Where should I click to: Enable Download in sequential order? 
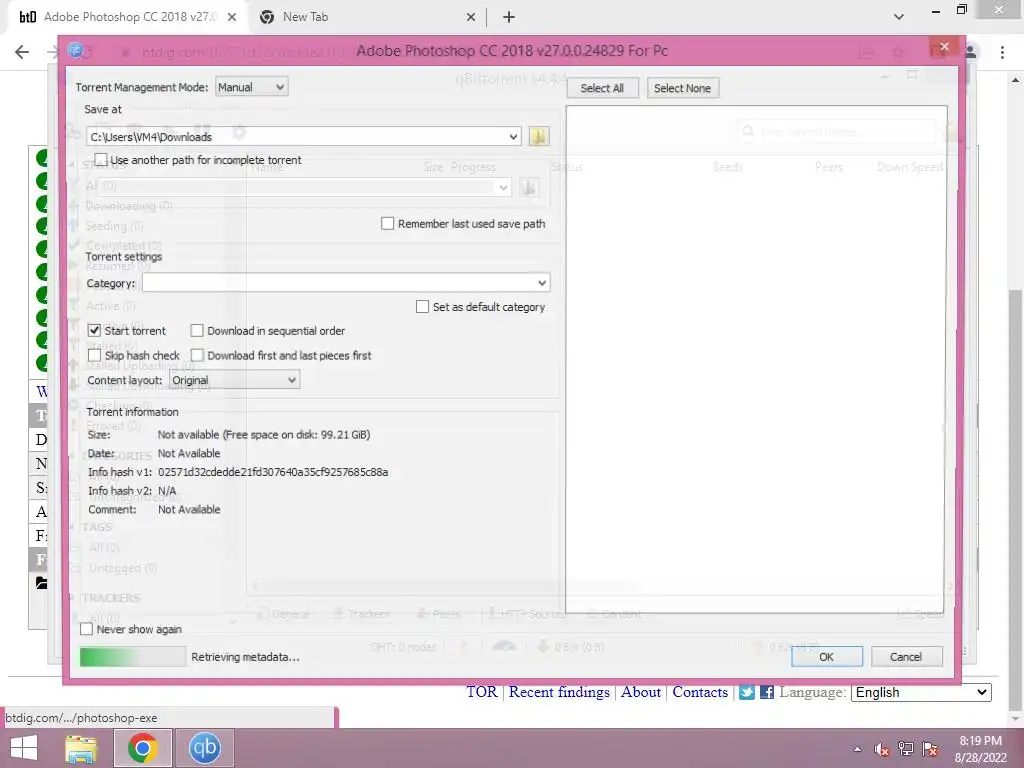point(197,331)
